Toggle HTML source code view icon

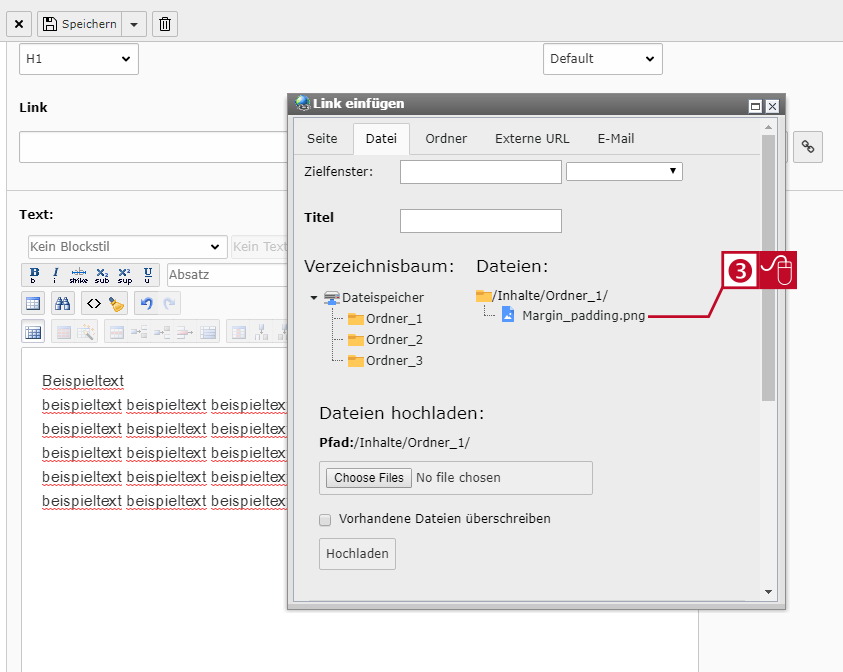(94, 304)
